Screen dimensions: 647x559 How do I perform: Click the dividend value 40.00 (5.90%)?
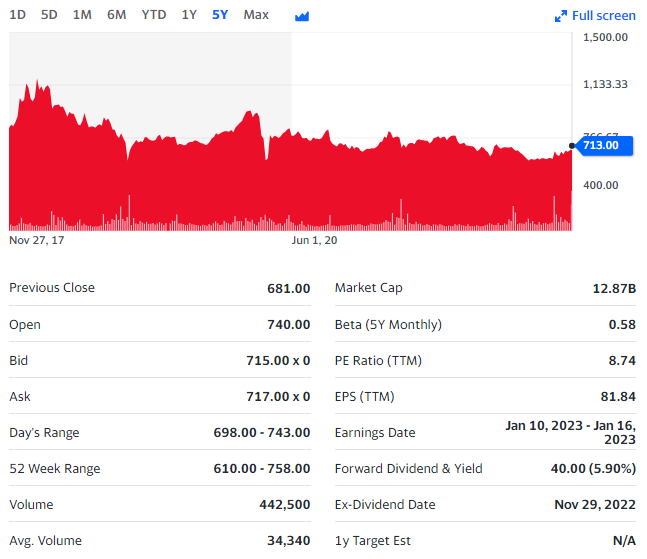coord(593,469)
